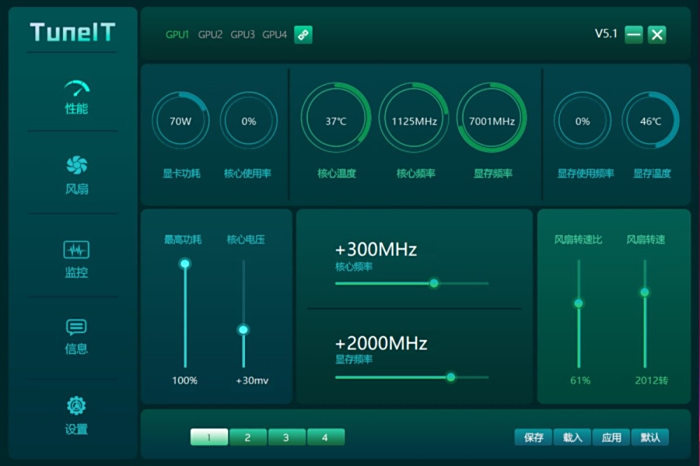Click the 核心温度 label
Image resolution: width=700 pixels, height=466 pixels.
click(x=337, y=173)
